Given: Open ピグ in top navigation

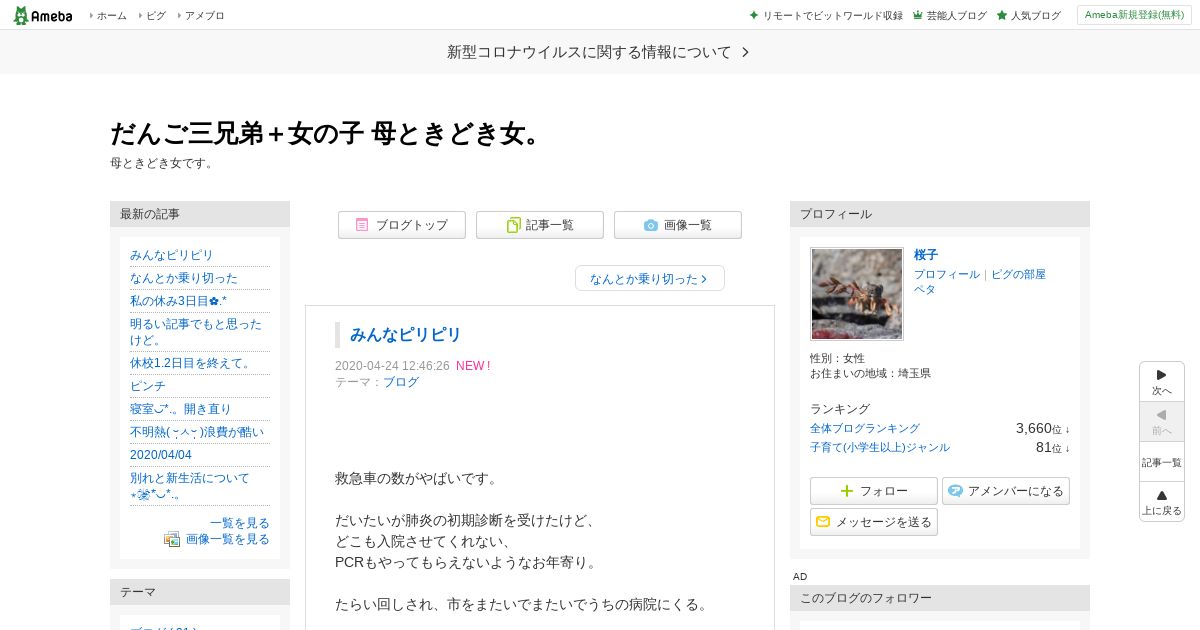Looking at the screenshot, I should (156, 16).
